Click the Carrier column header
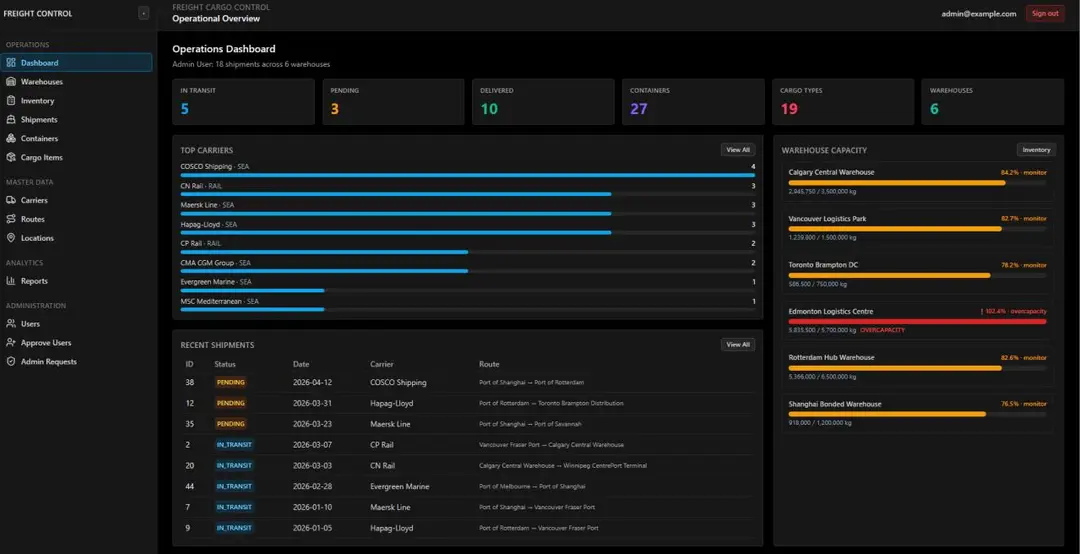This screenshot has height=554, width=1080. point(382,364)
